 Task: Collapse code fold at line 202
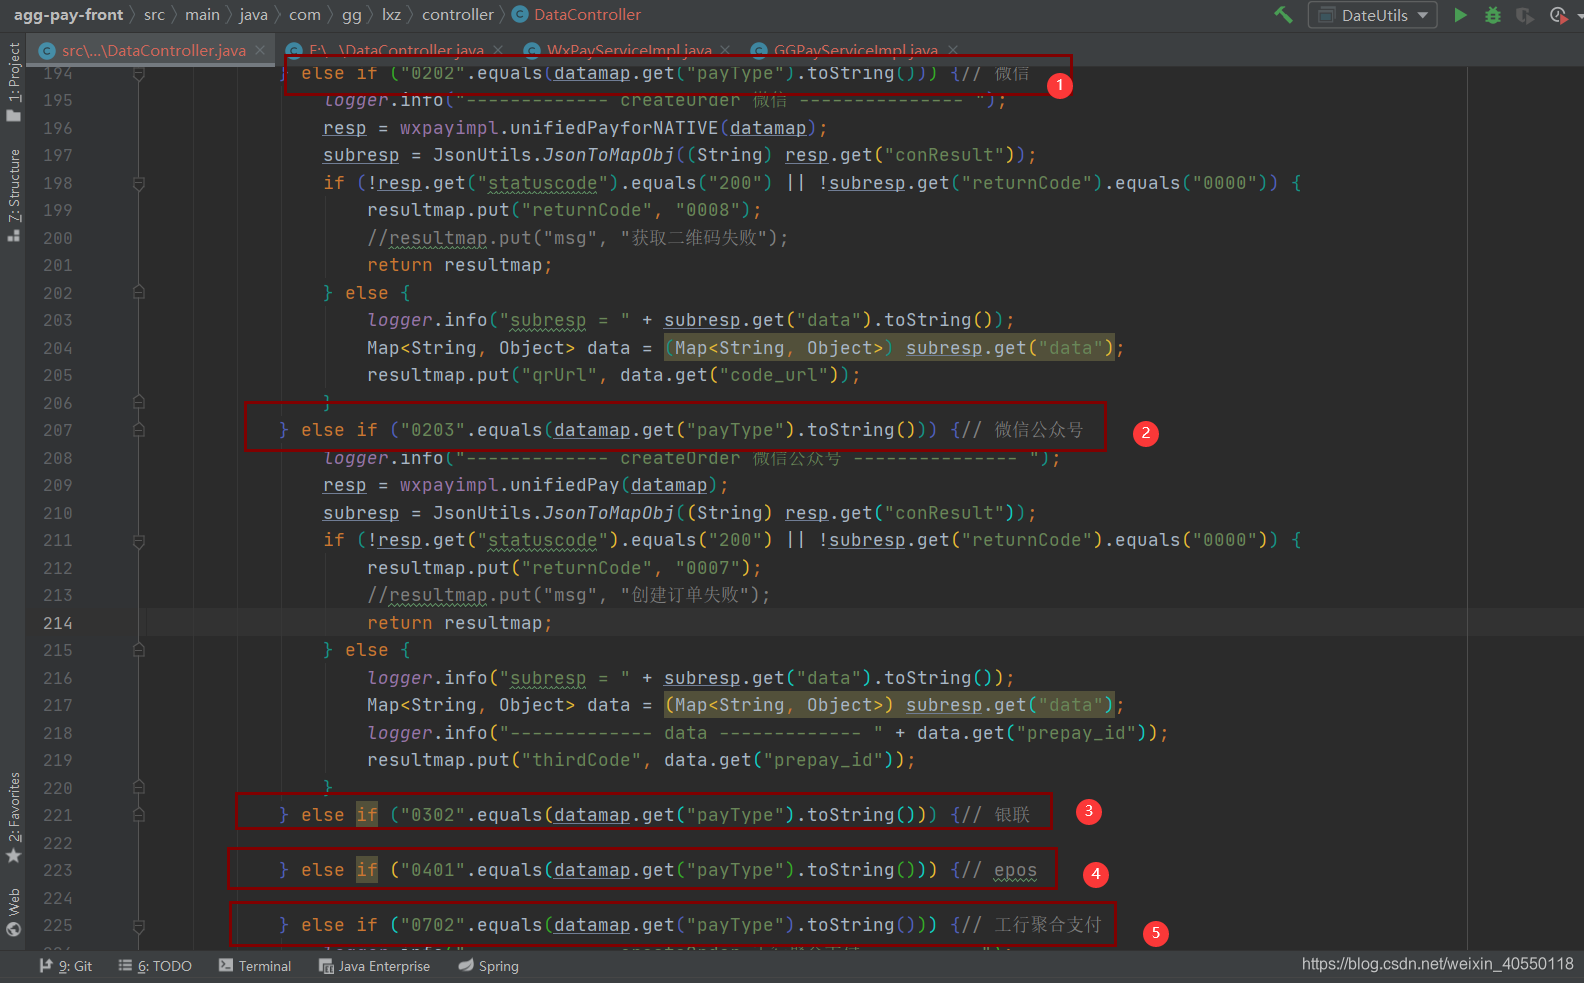(139, 293)
